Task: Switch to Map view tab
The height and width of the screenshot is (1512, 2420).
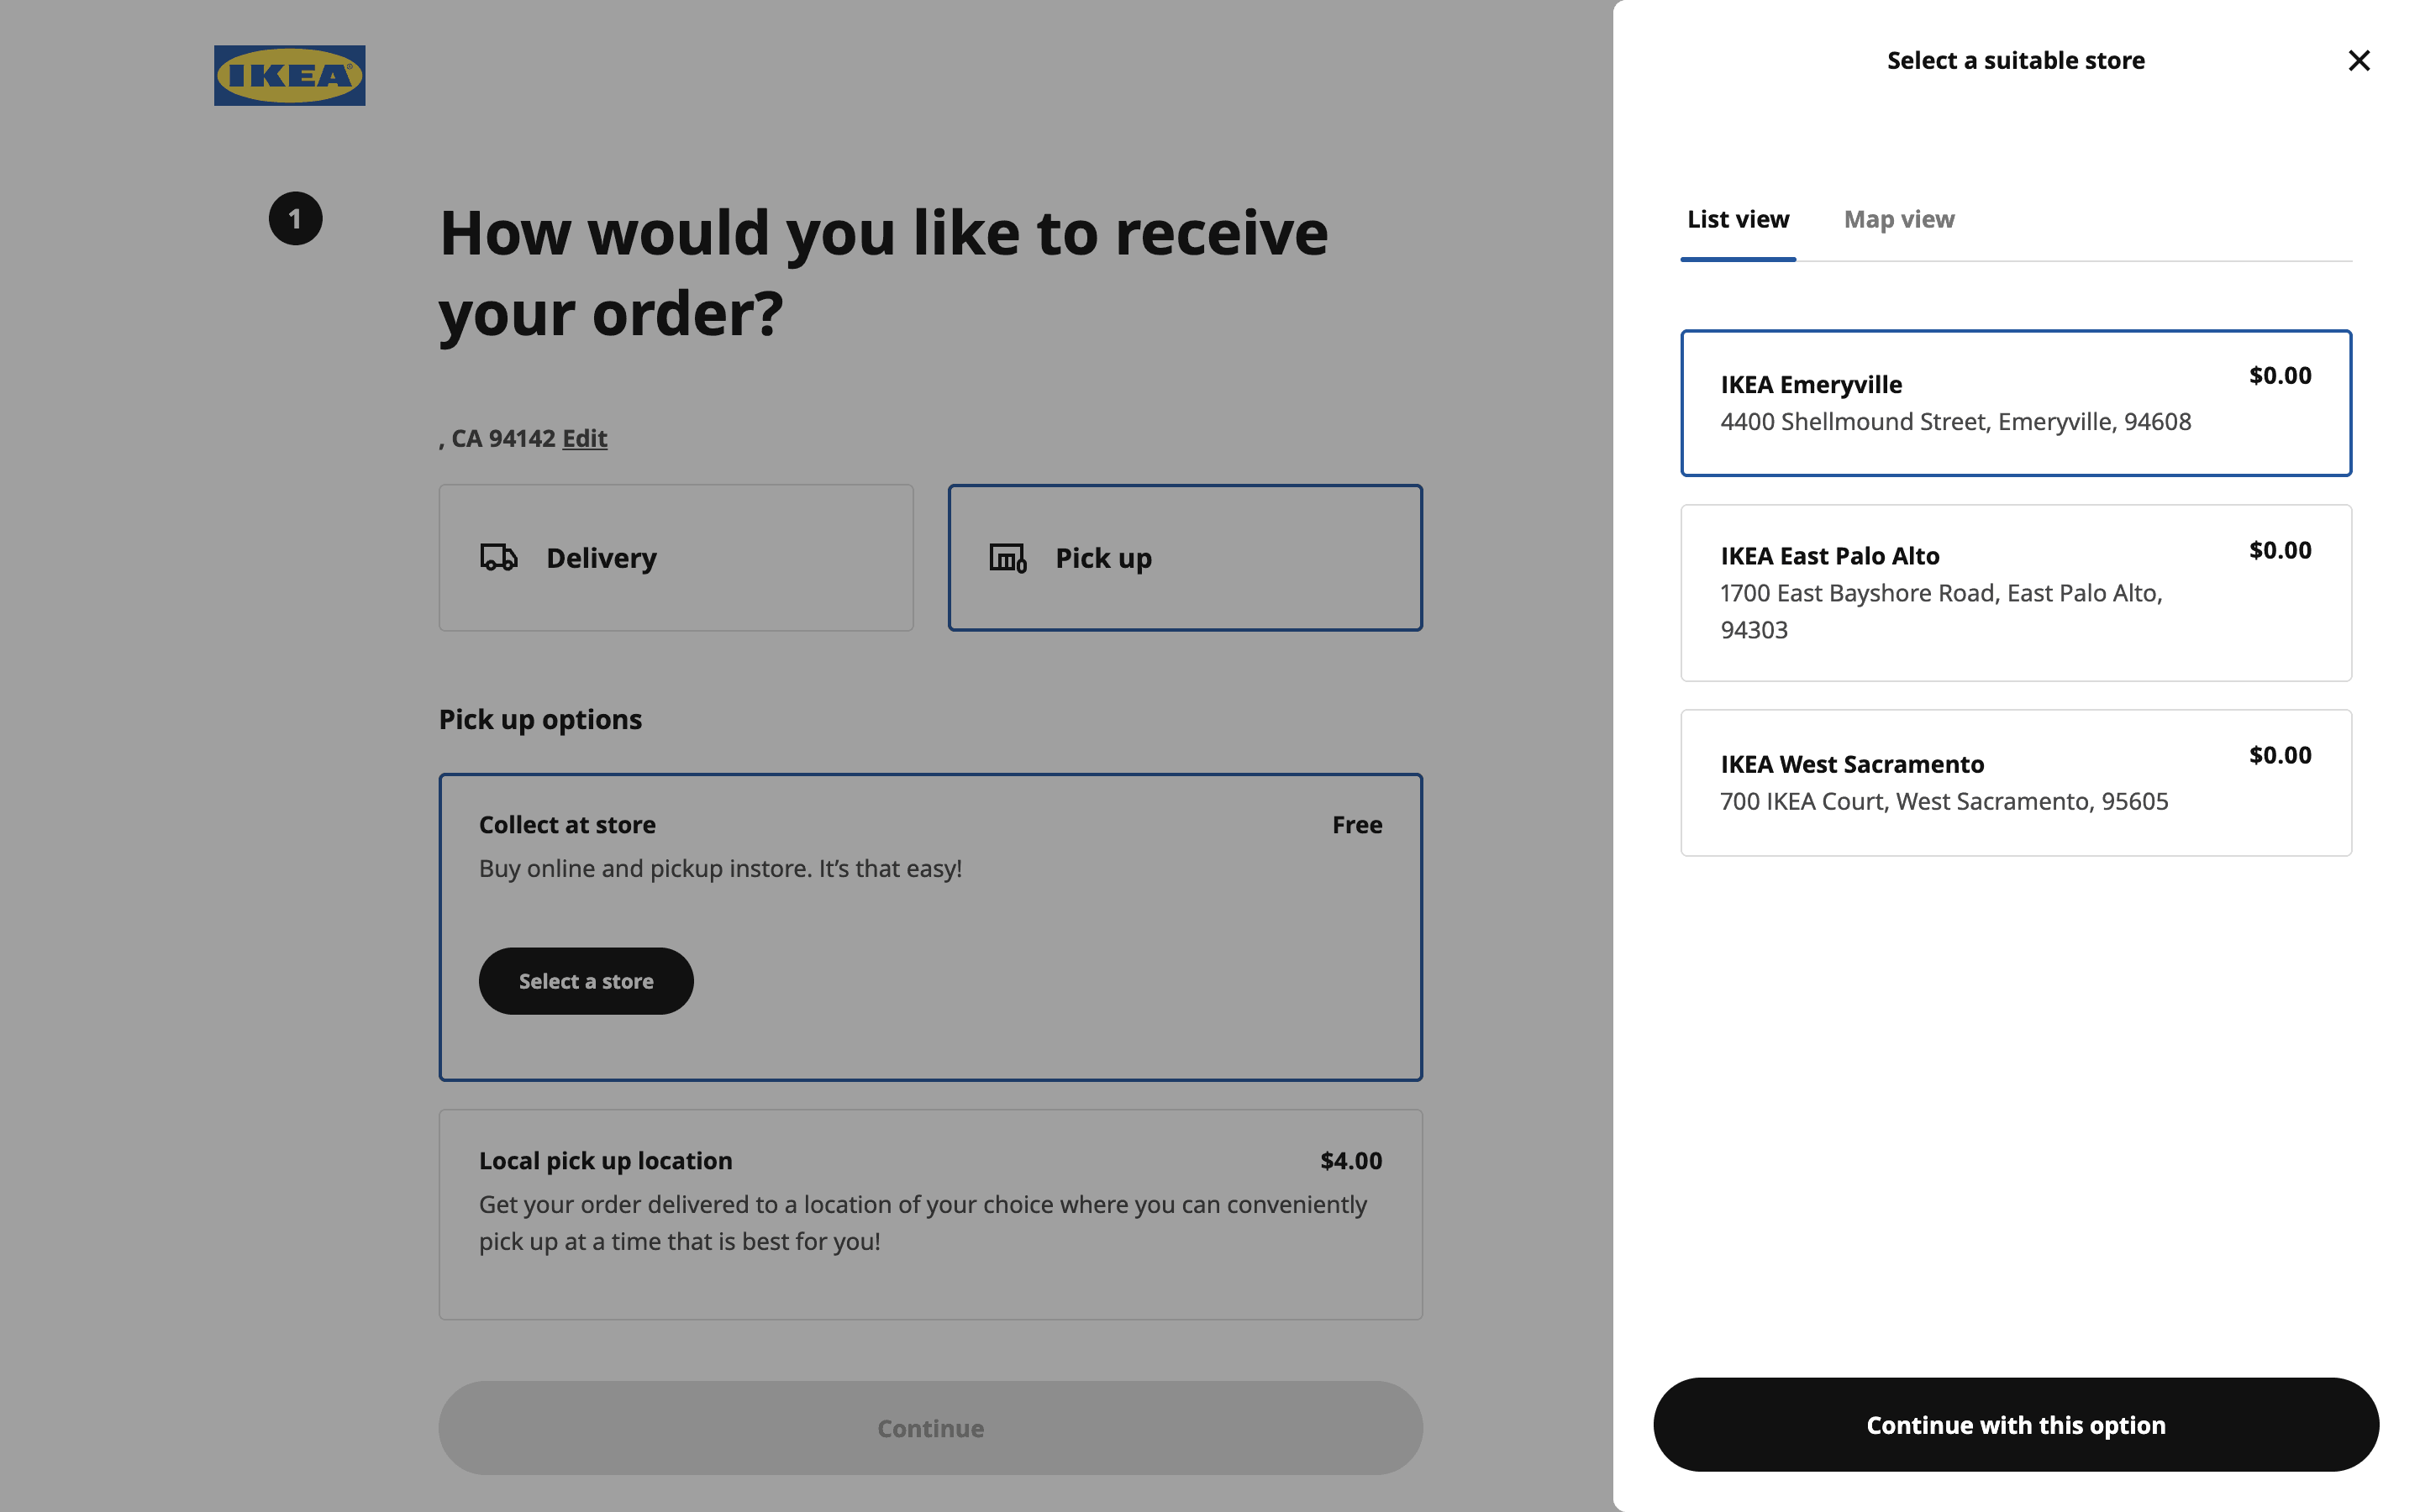Action: 1898,219
